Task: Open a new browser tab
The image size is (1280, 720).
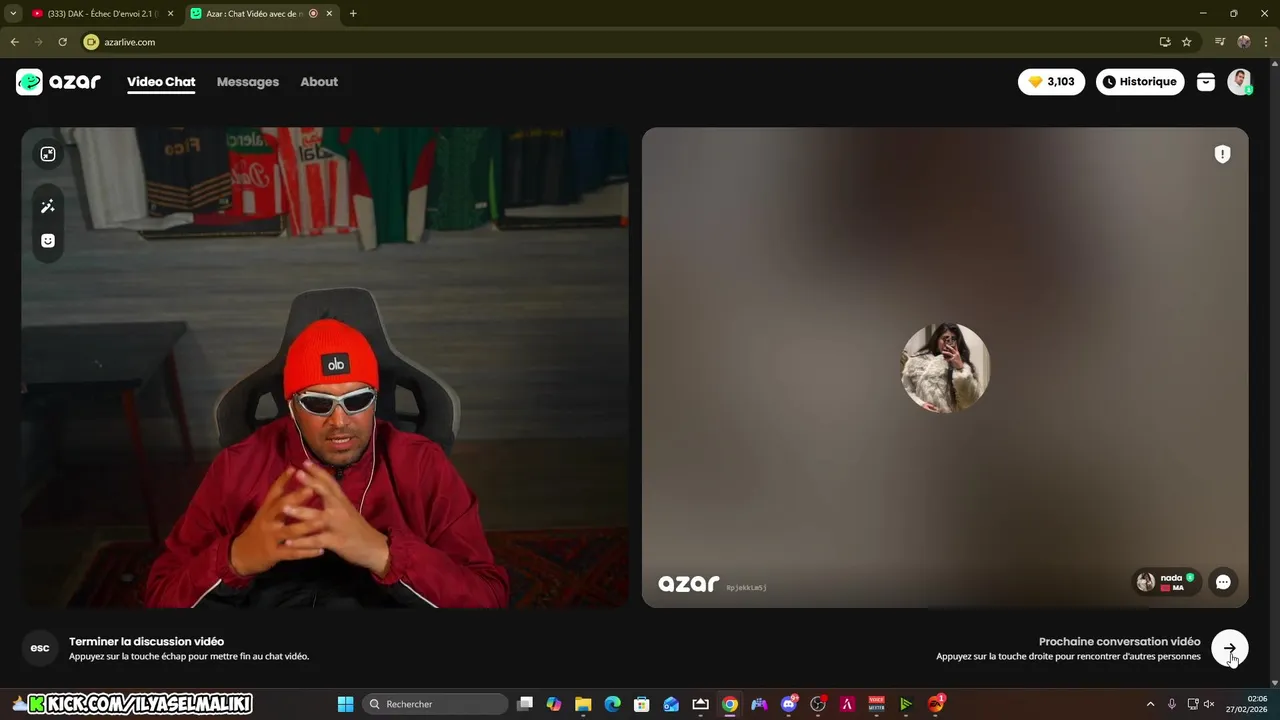Action: (353, 14)
